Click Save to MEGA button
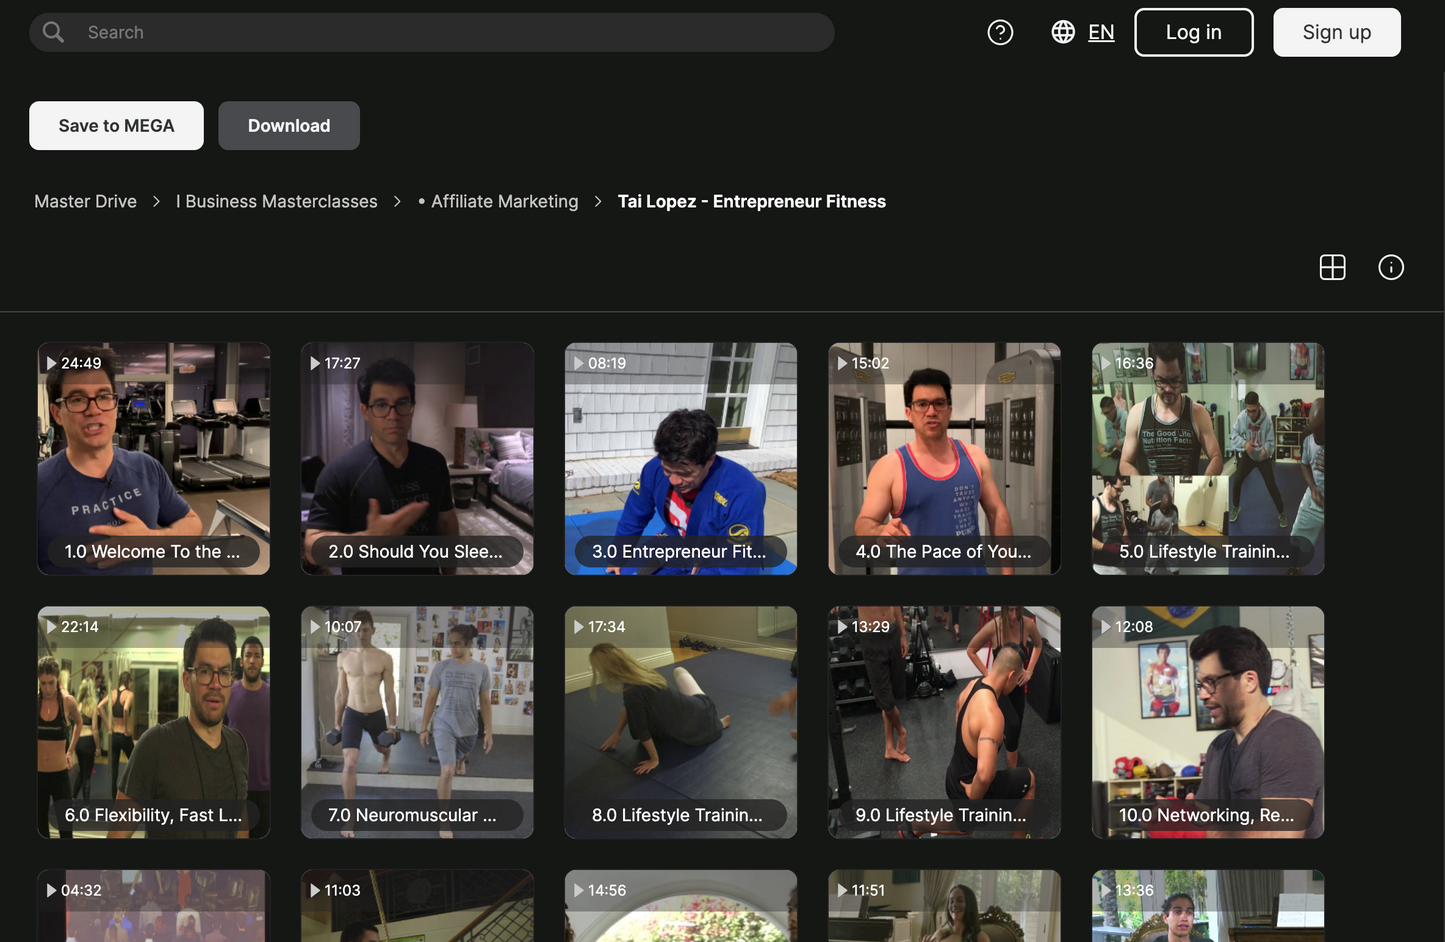 [x=116, y=126]
